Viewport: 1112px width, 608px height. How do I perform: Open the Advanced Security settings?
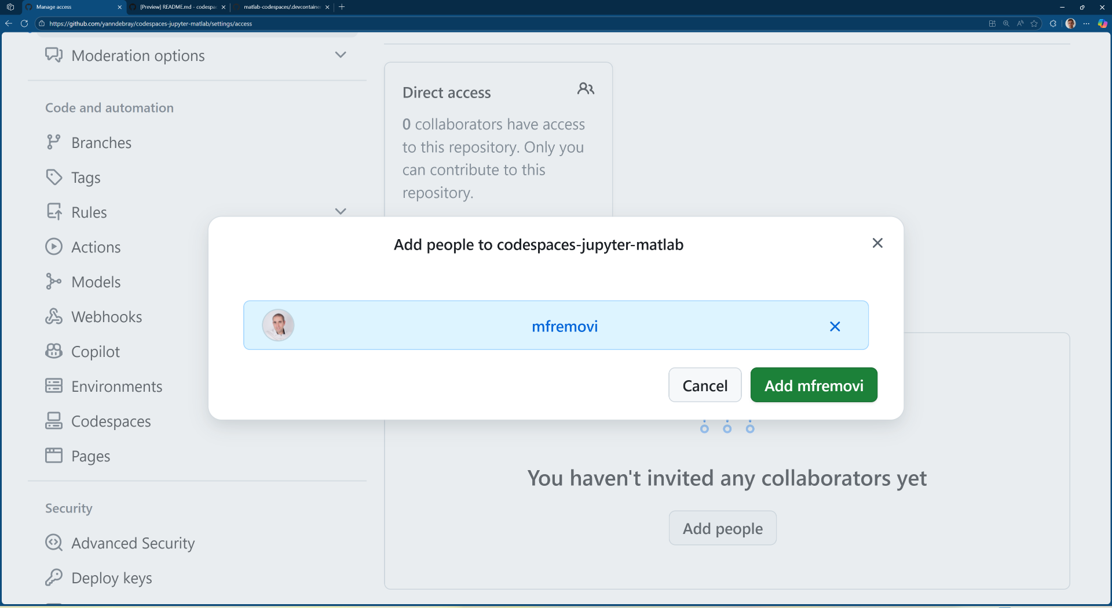[132, 543]
